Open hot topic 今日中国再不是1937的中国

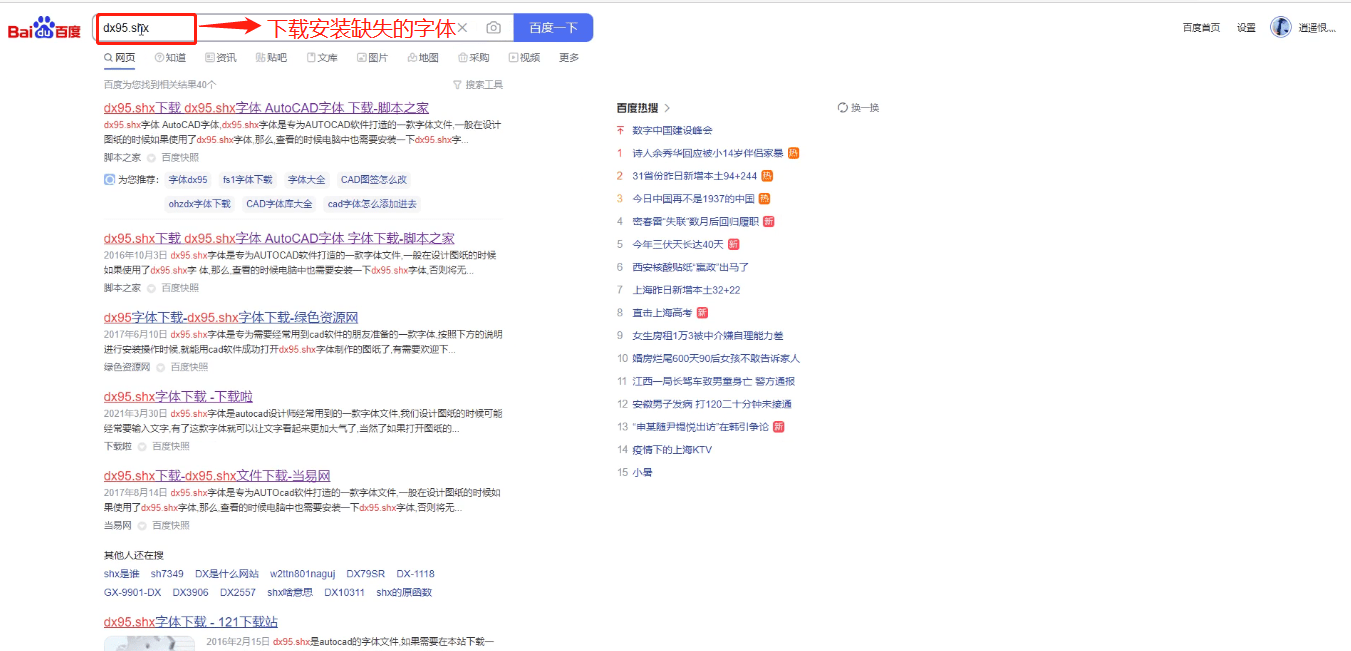point(694,199)
